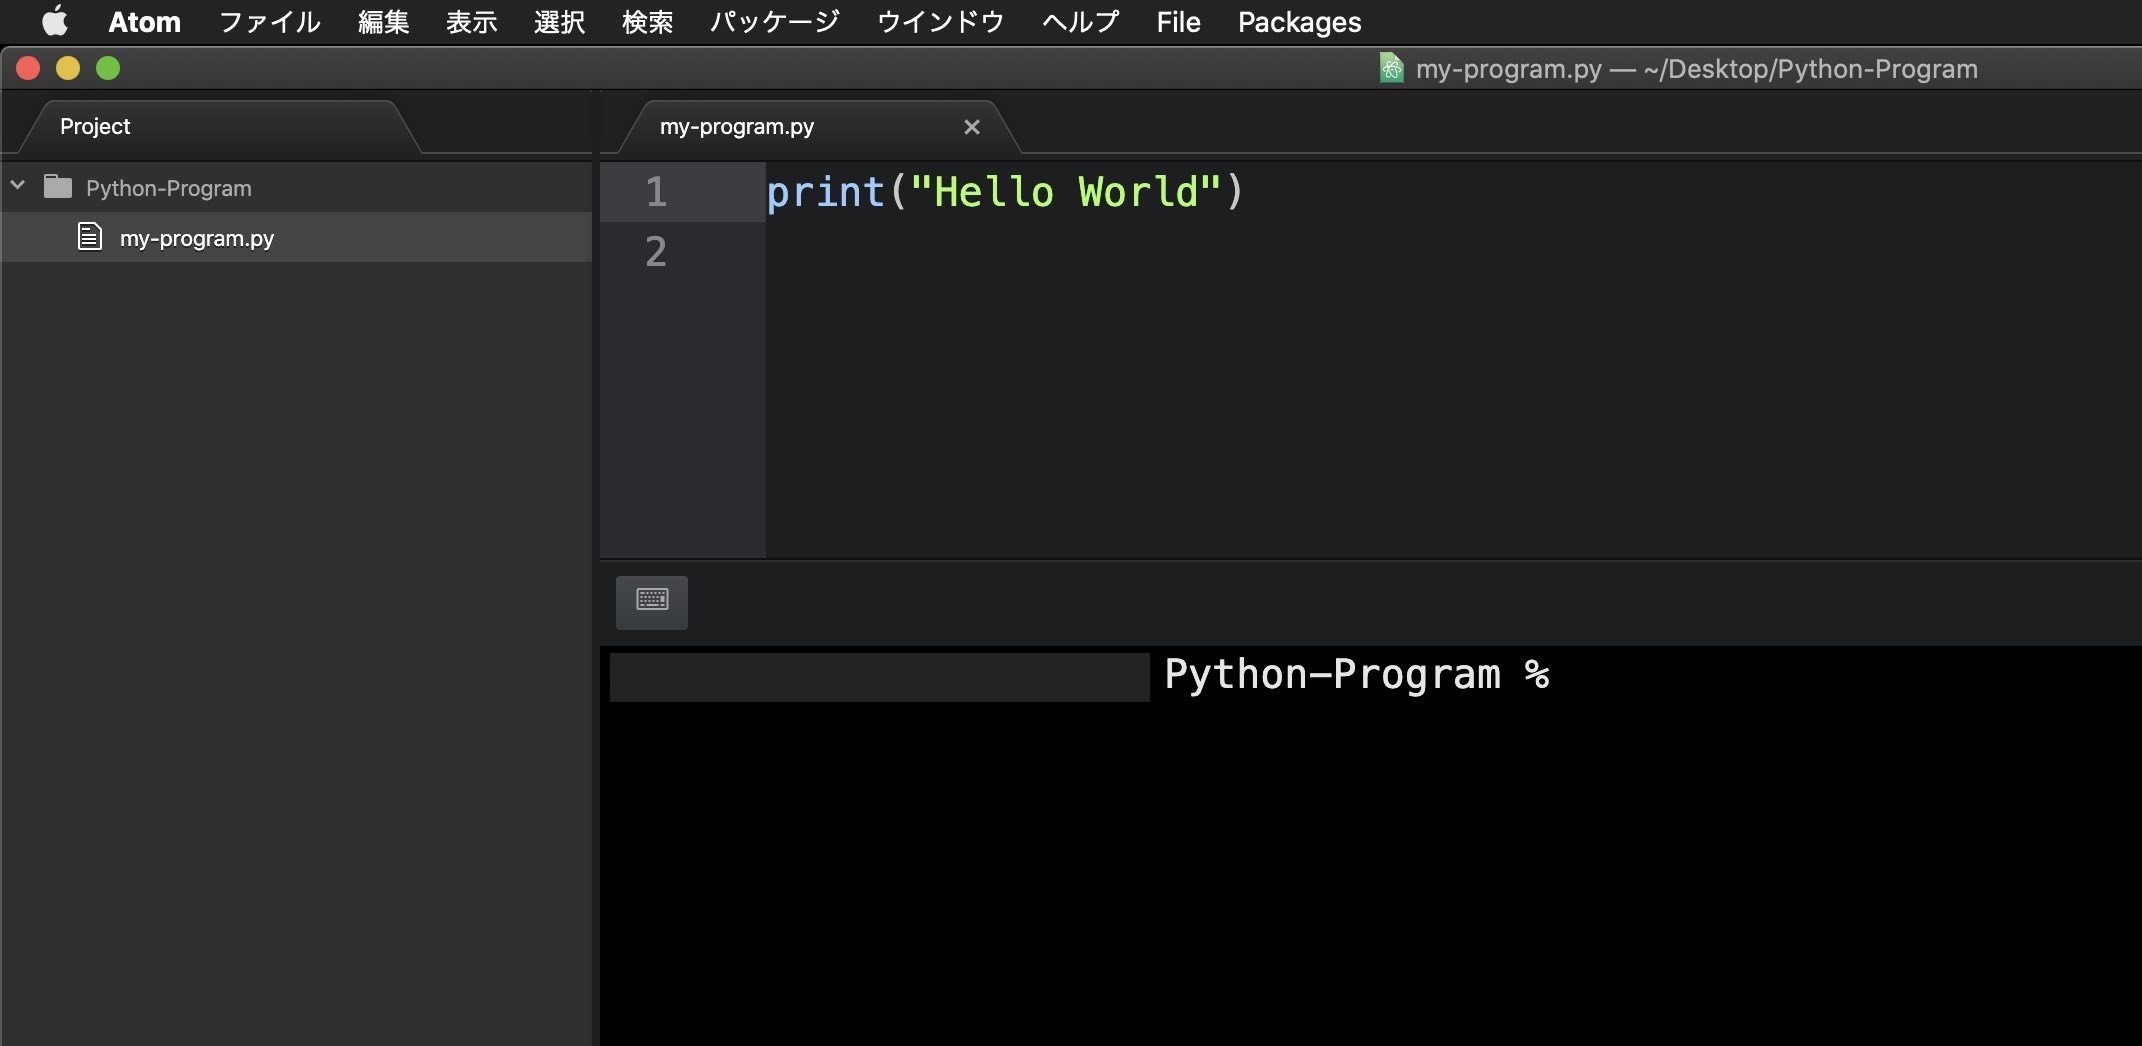Viewport: 2142px width, 1046px height.
Task: Open the Apple menu
Action: (55, 21)
